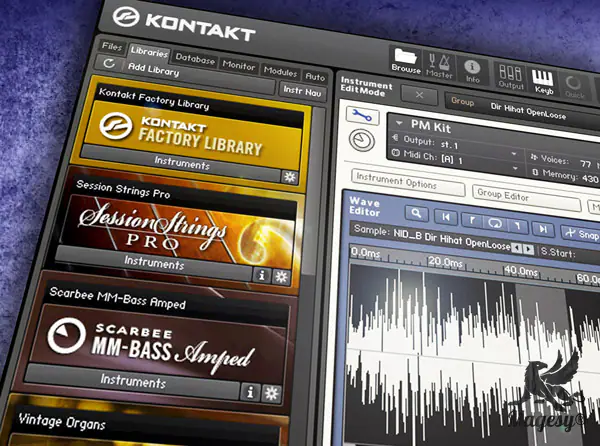
Task: Open the Midi Ch dropdown
Action: [515, 168]
